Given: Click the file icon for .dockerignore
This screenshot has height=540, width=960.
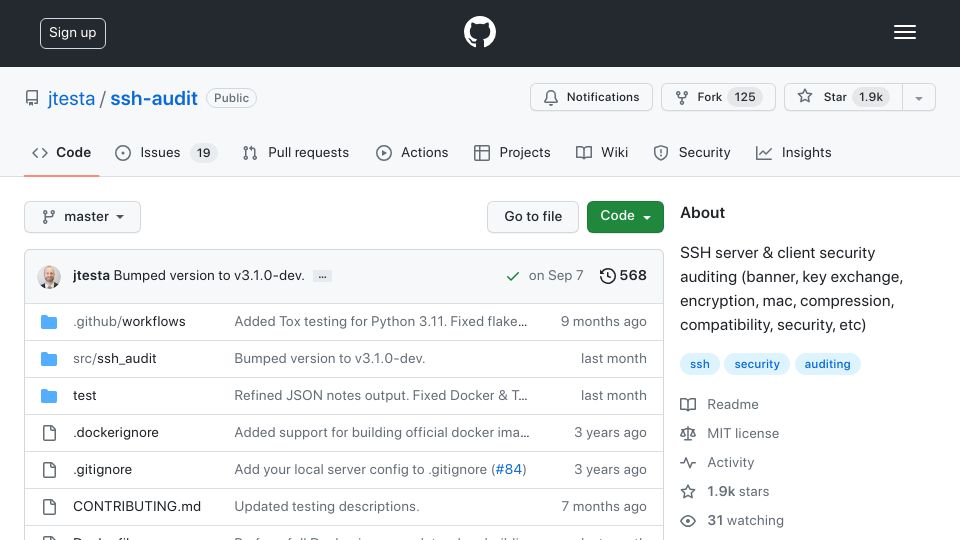Looking at the screenshot, I should pyautogui.click(x=49, y=433).
